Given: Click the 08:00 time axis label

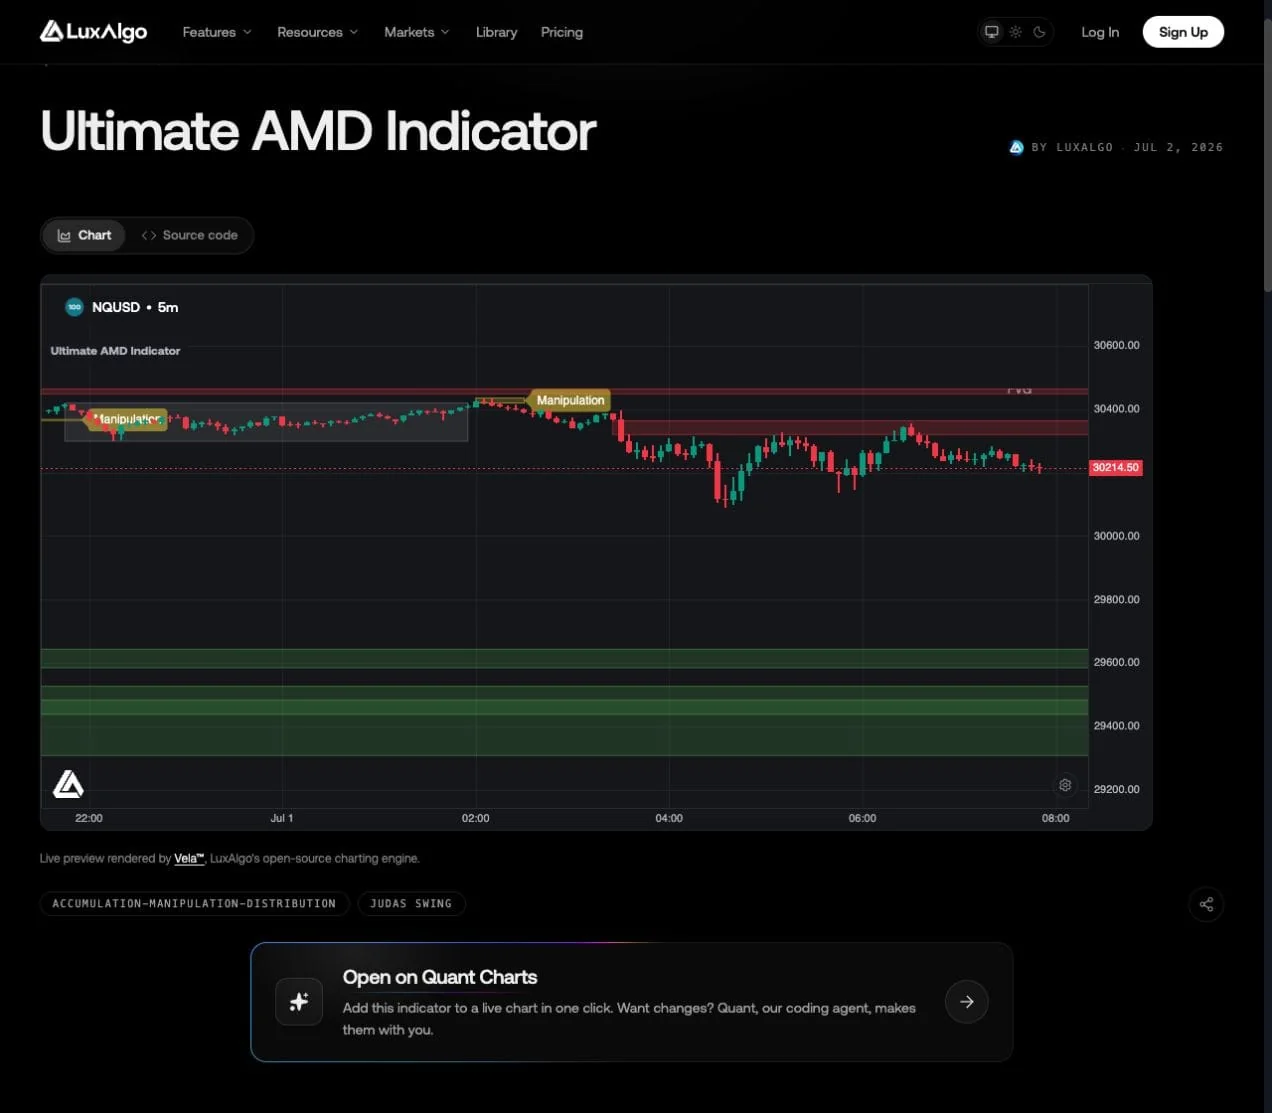Looking at the screenshot, I should pyautogui.click(x=1055, y=818).
